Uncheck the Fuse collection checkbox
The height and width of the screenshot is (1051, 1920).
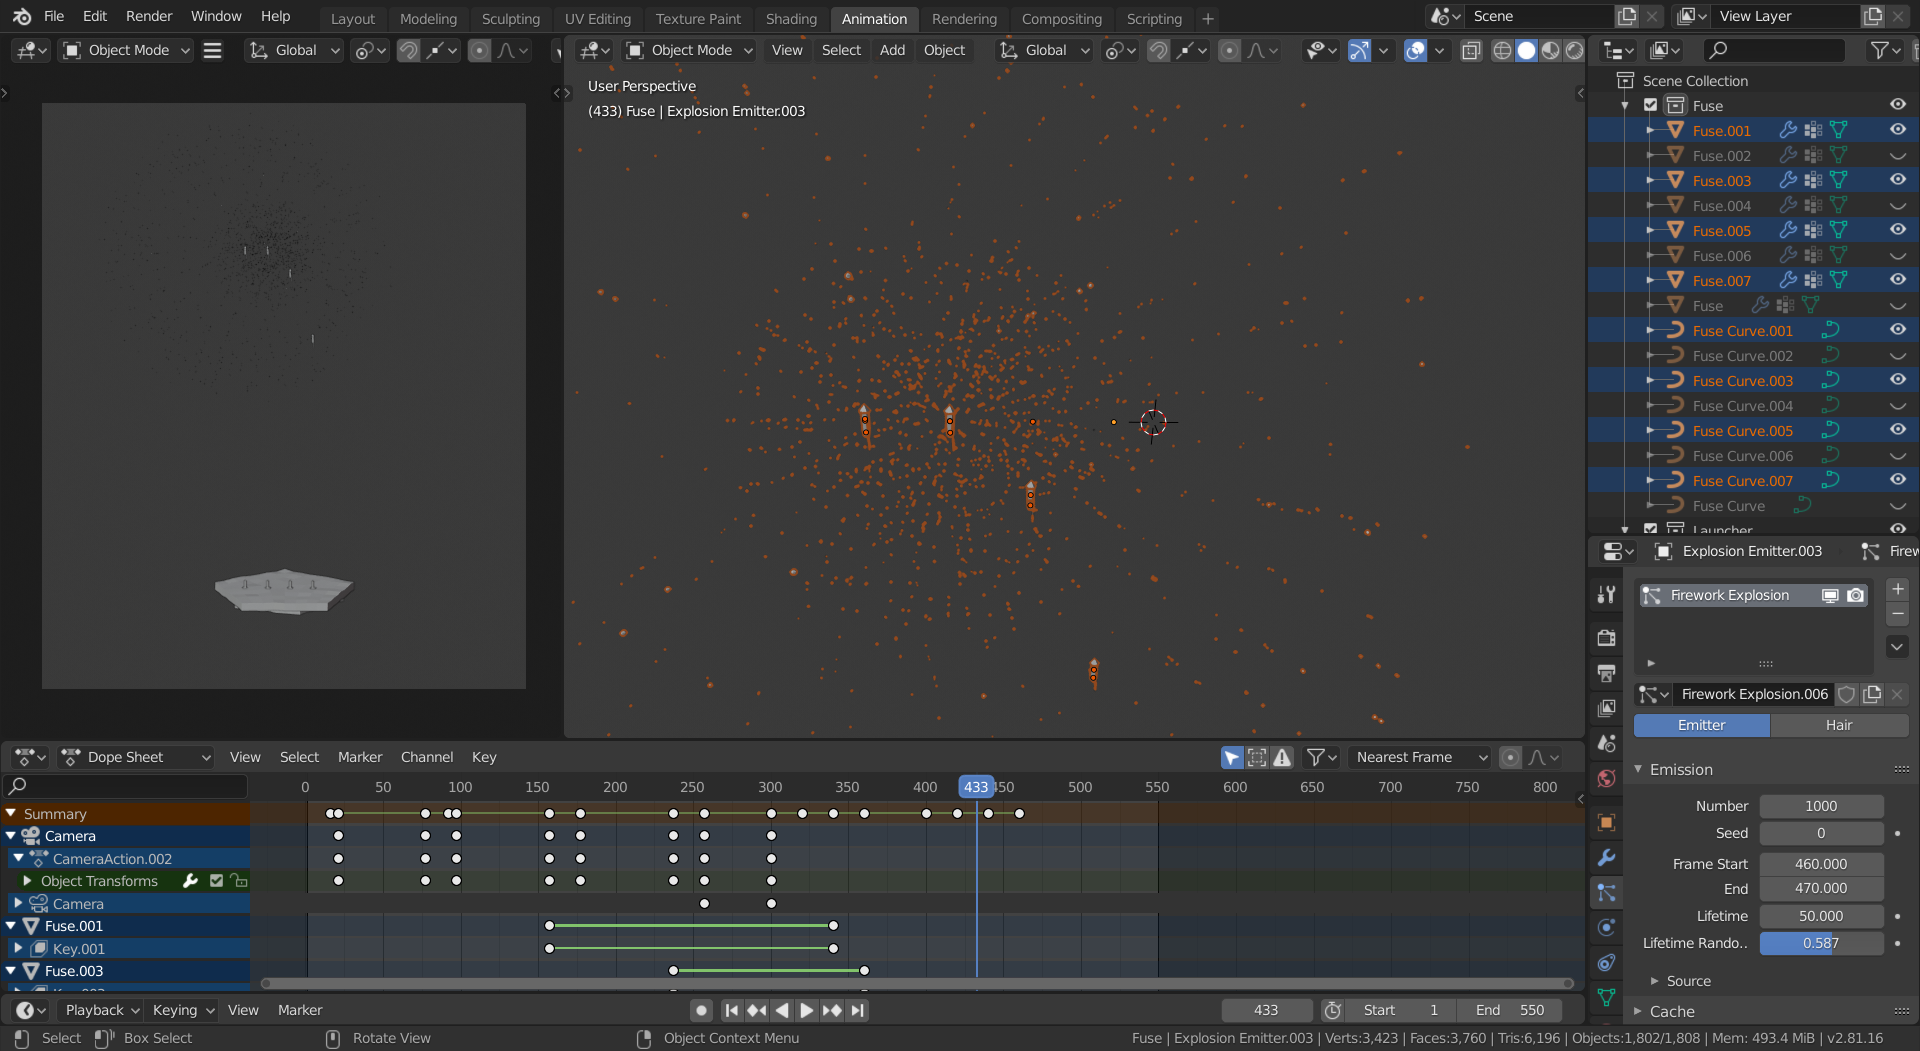[1651, 105]
